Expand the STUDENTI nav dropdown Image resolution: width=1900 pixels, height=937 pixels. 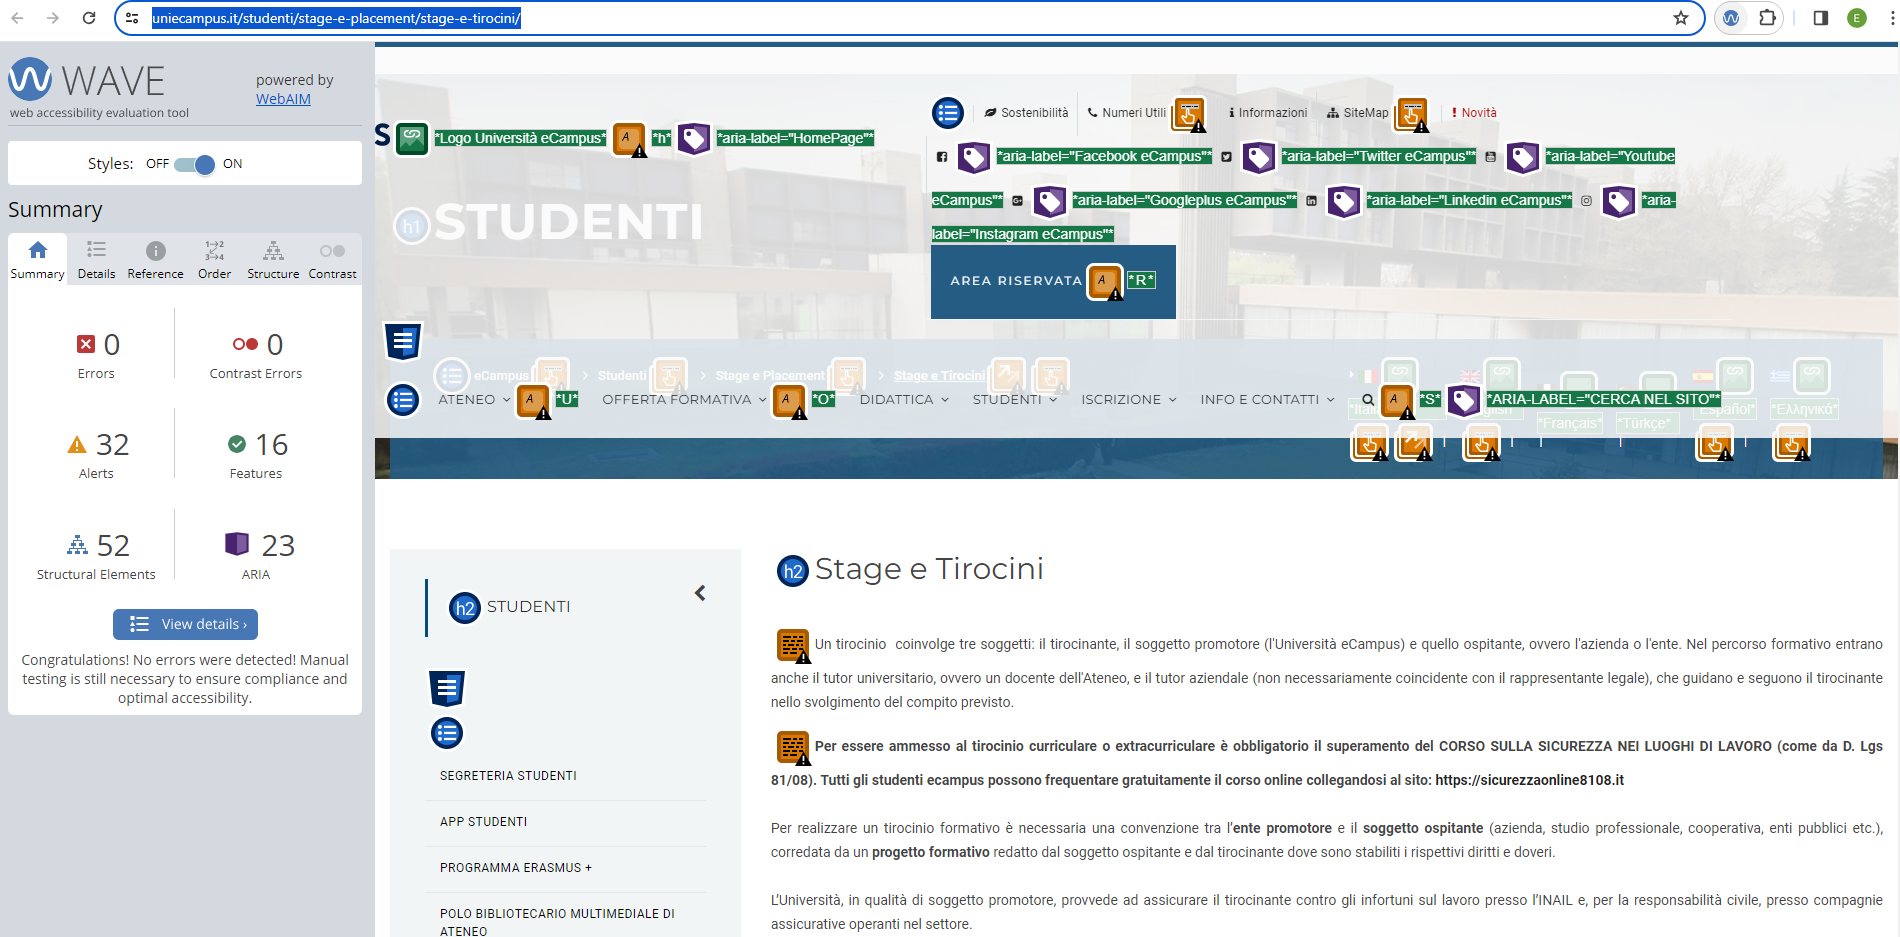coord(1014,399)
